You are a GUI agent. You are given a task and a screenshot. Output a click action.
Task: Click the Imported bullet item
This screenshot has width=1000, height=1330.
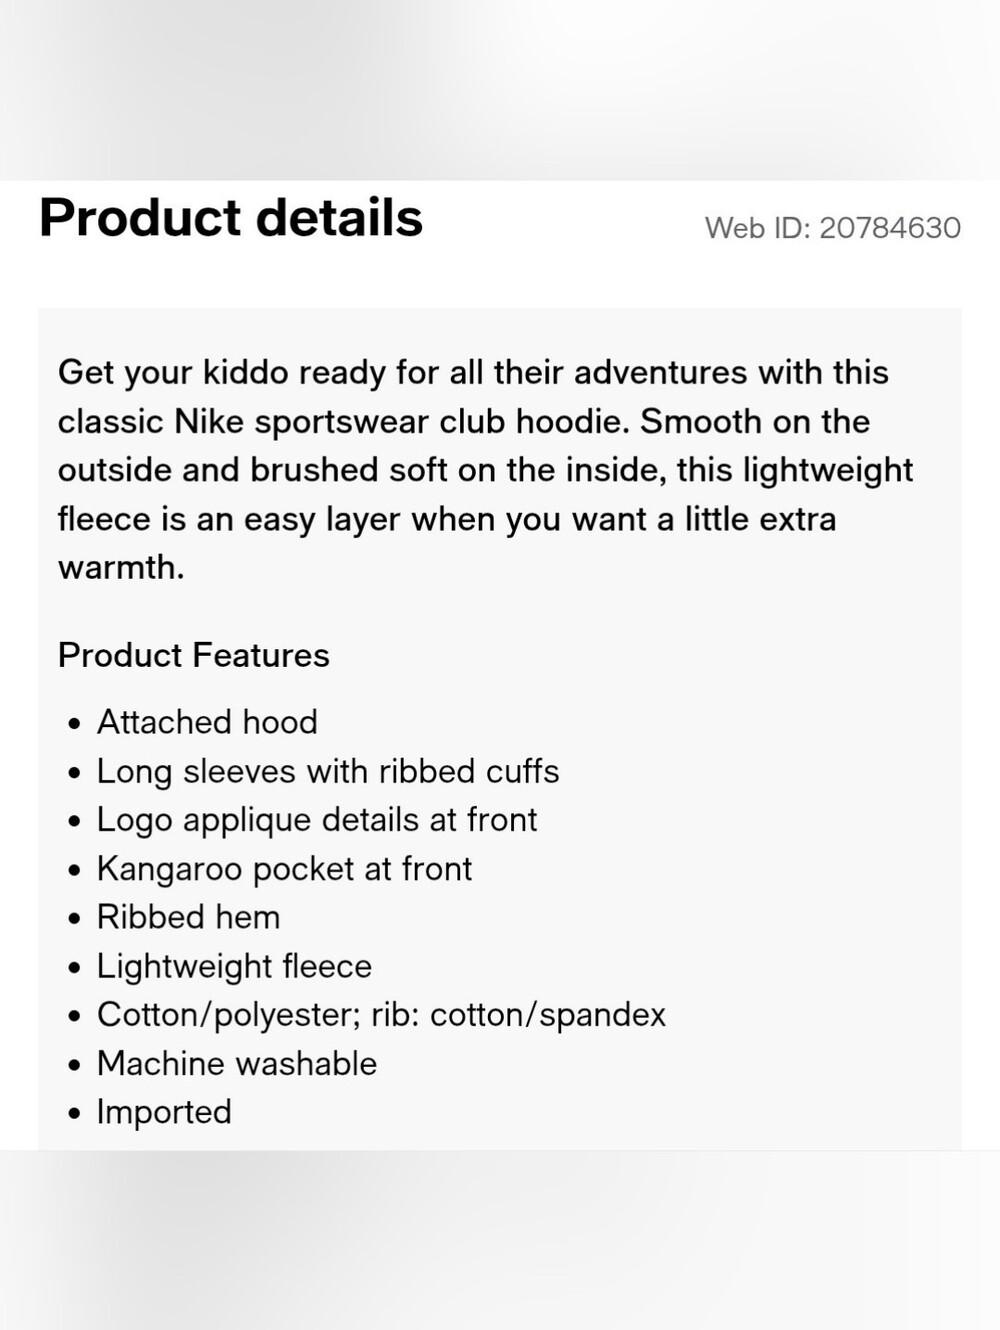164,1112
